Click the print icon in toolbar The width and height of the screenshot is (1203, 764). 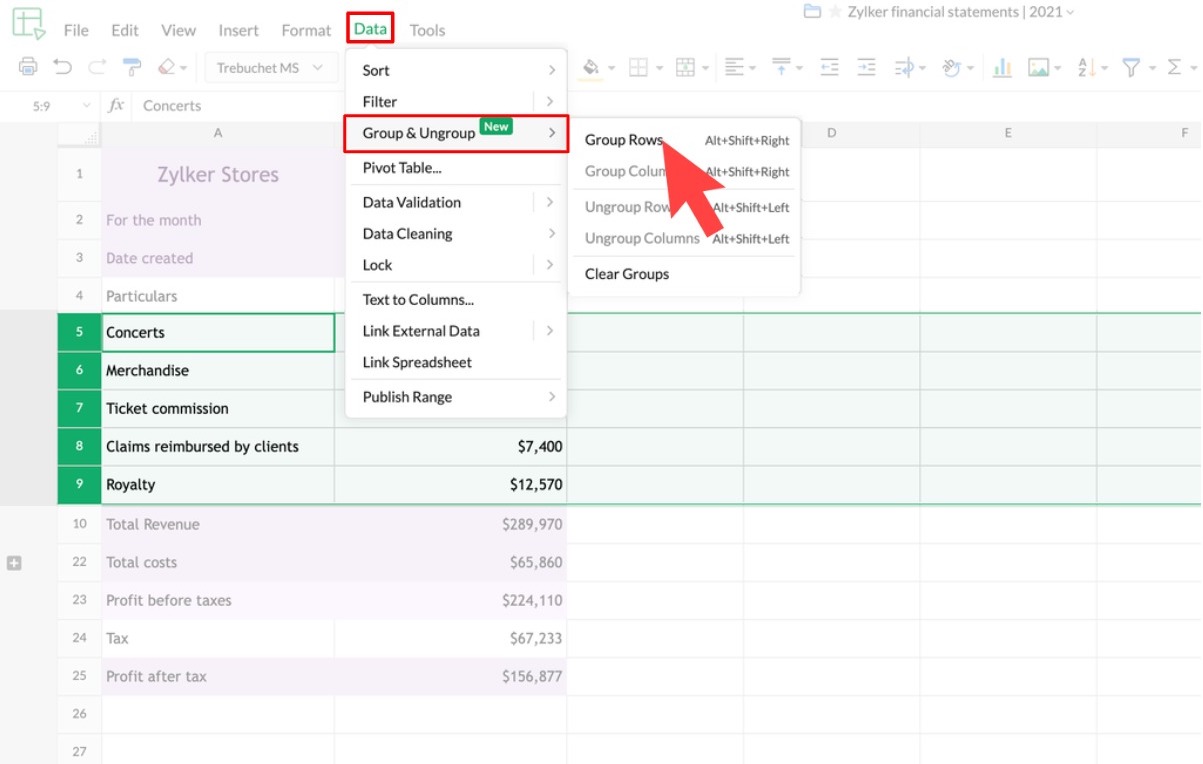click(28, 67)
